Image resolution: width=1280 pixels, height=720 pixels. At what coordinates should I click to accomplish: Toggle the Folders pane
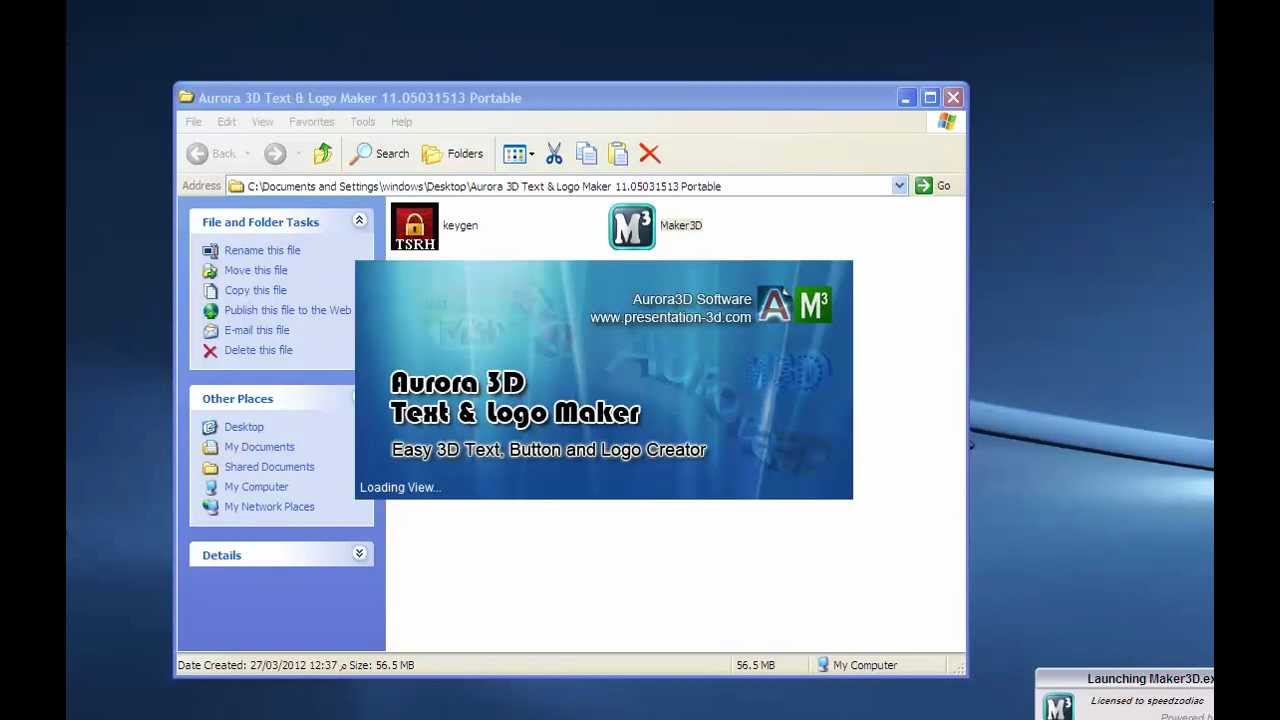click(x=452, y=154)
